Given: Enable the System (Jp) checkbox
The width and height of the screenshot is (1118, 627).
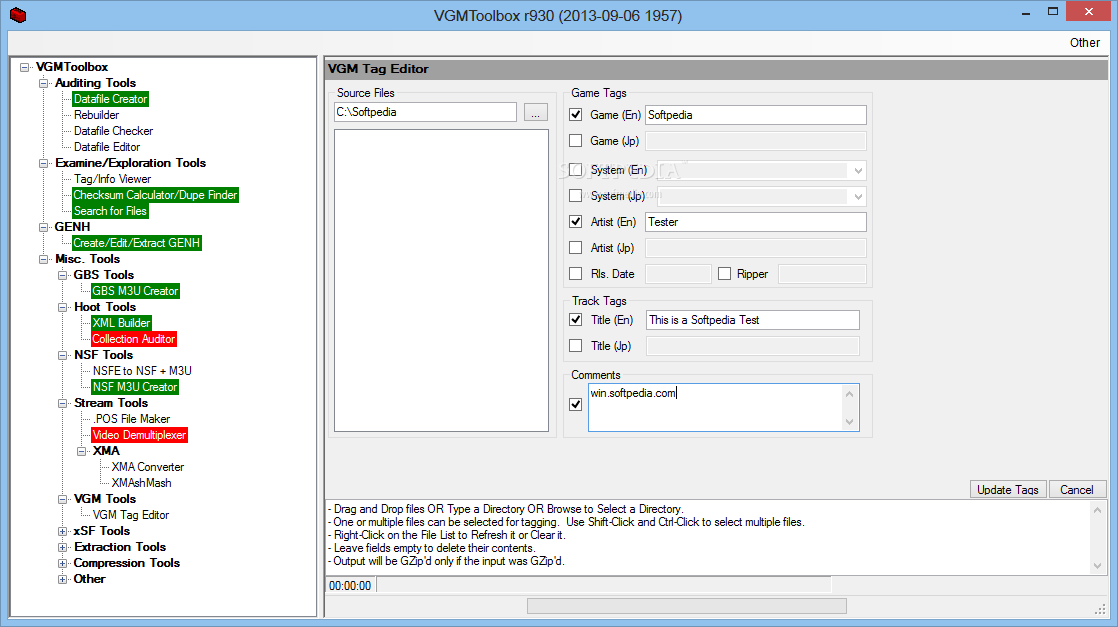Looking at the screenshot, I should click(x=576, y=195).
